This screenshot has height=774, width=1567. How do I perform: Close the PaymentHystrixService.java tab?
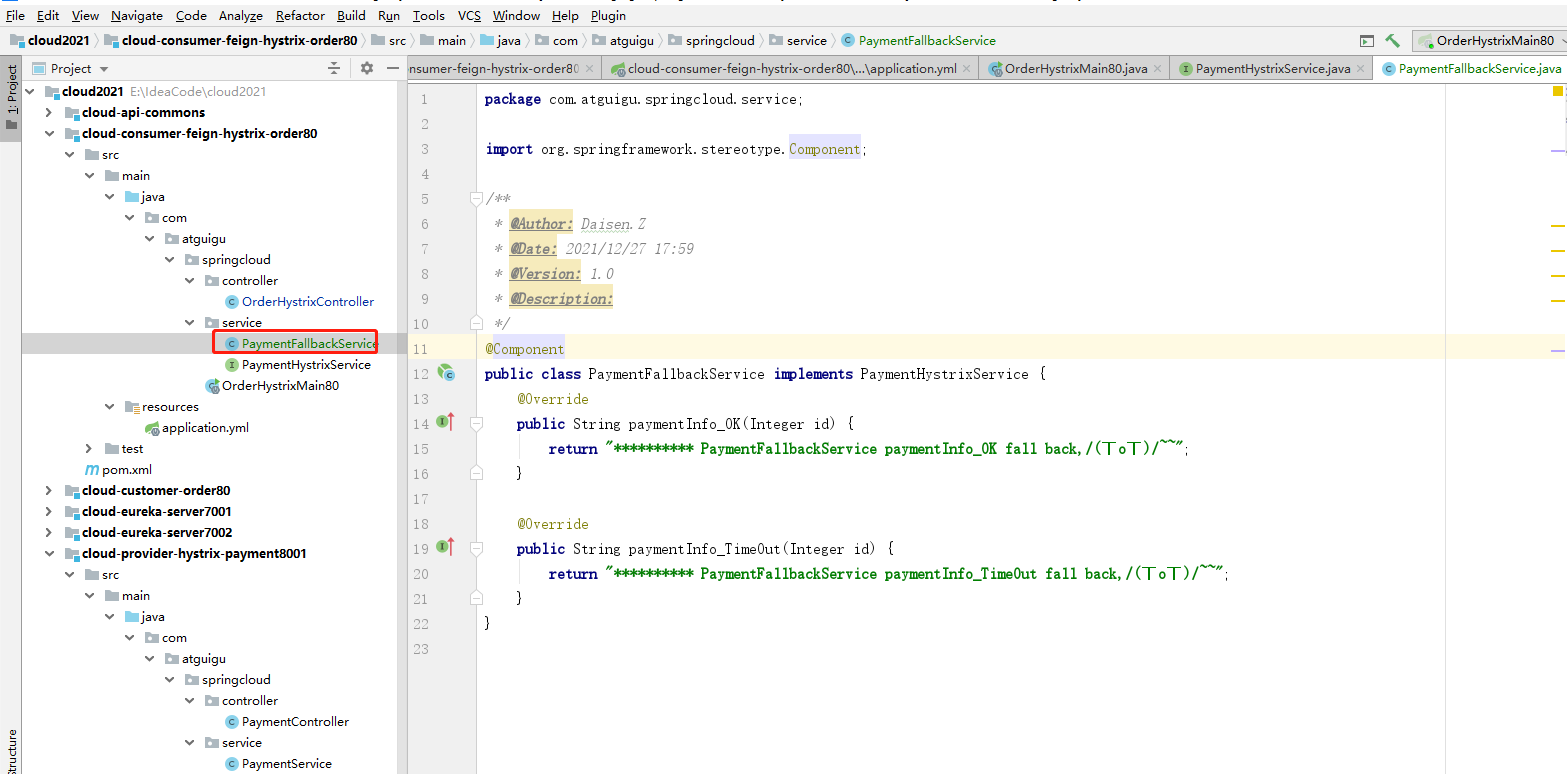[1361, 69]
